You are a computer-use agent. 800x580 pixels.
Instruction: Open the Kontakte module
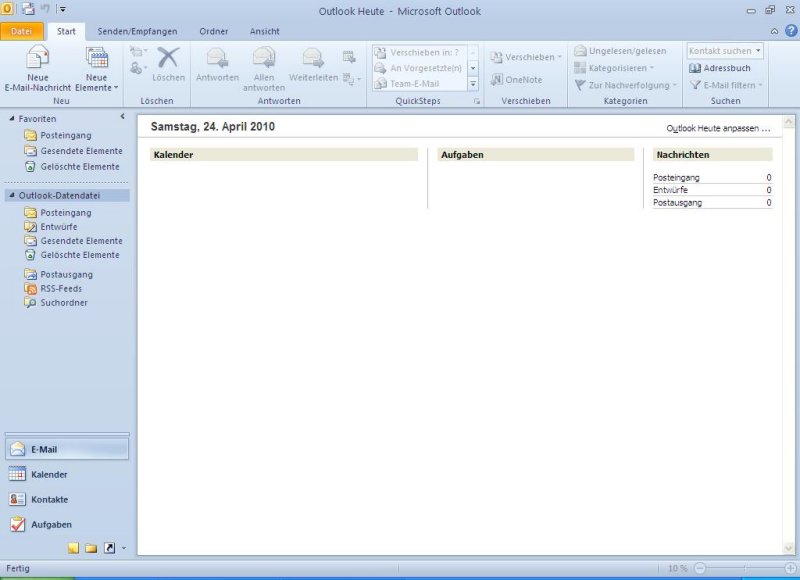point(49,499)
